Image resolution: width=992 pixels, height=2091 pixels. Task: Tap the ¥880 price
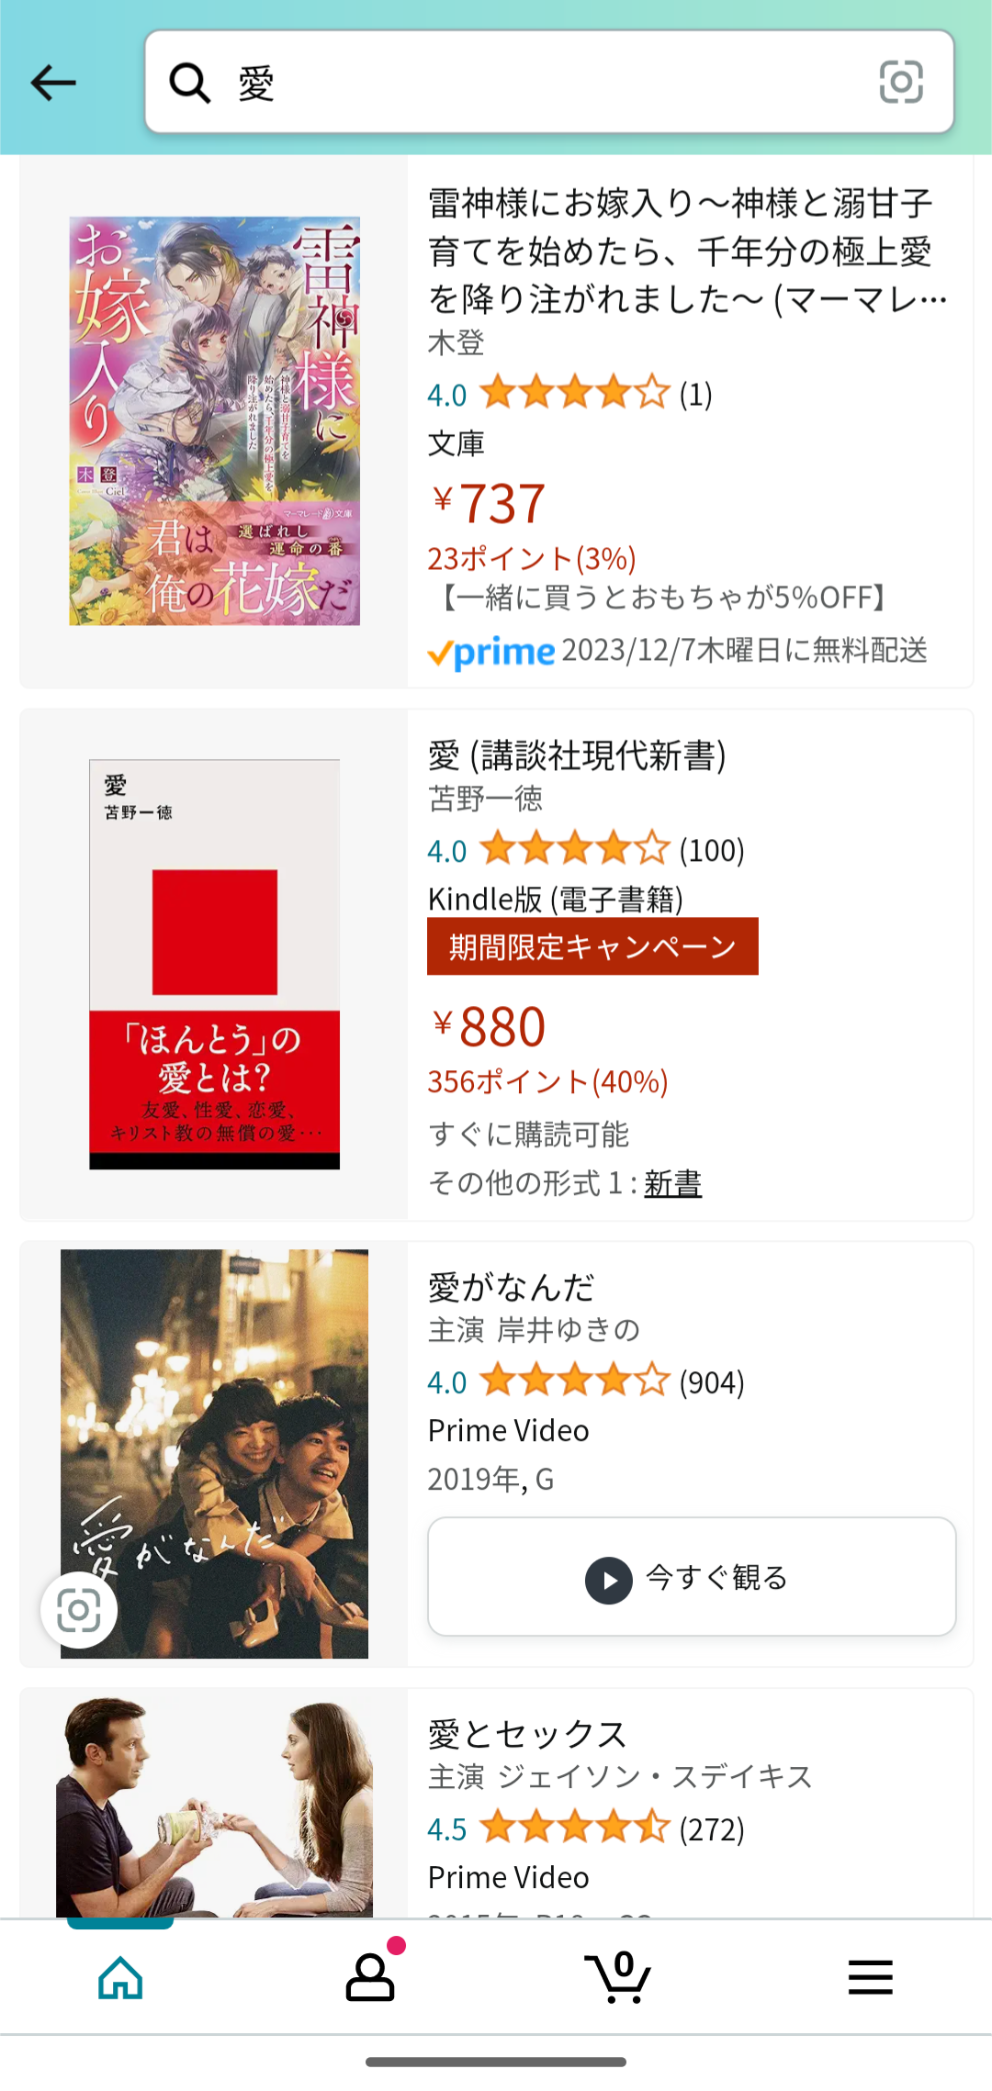(490, 1027)
